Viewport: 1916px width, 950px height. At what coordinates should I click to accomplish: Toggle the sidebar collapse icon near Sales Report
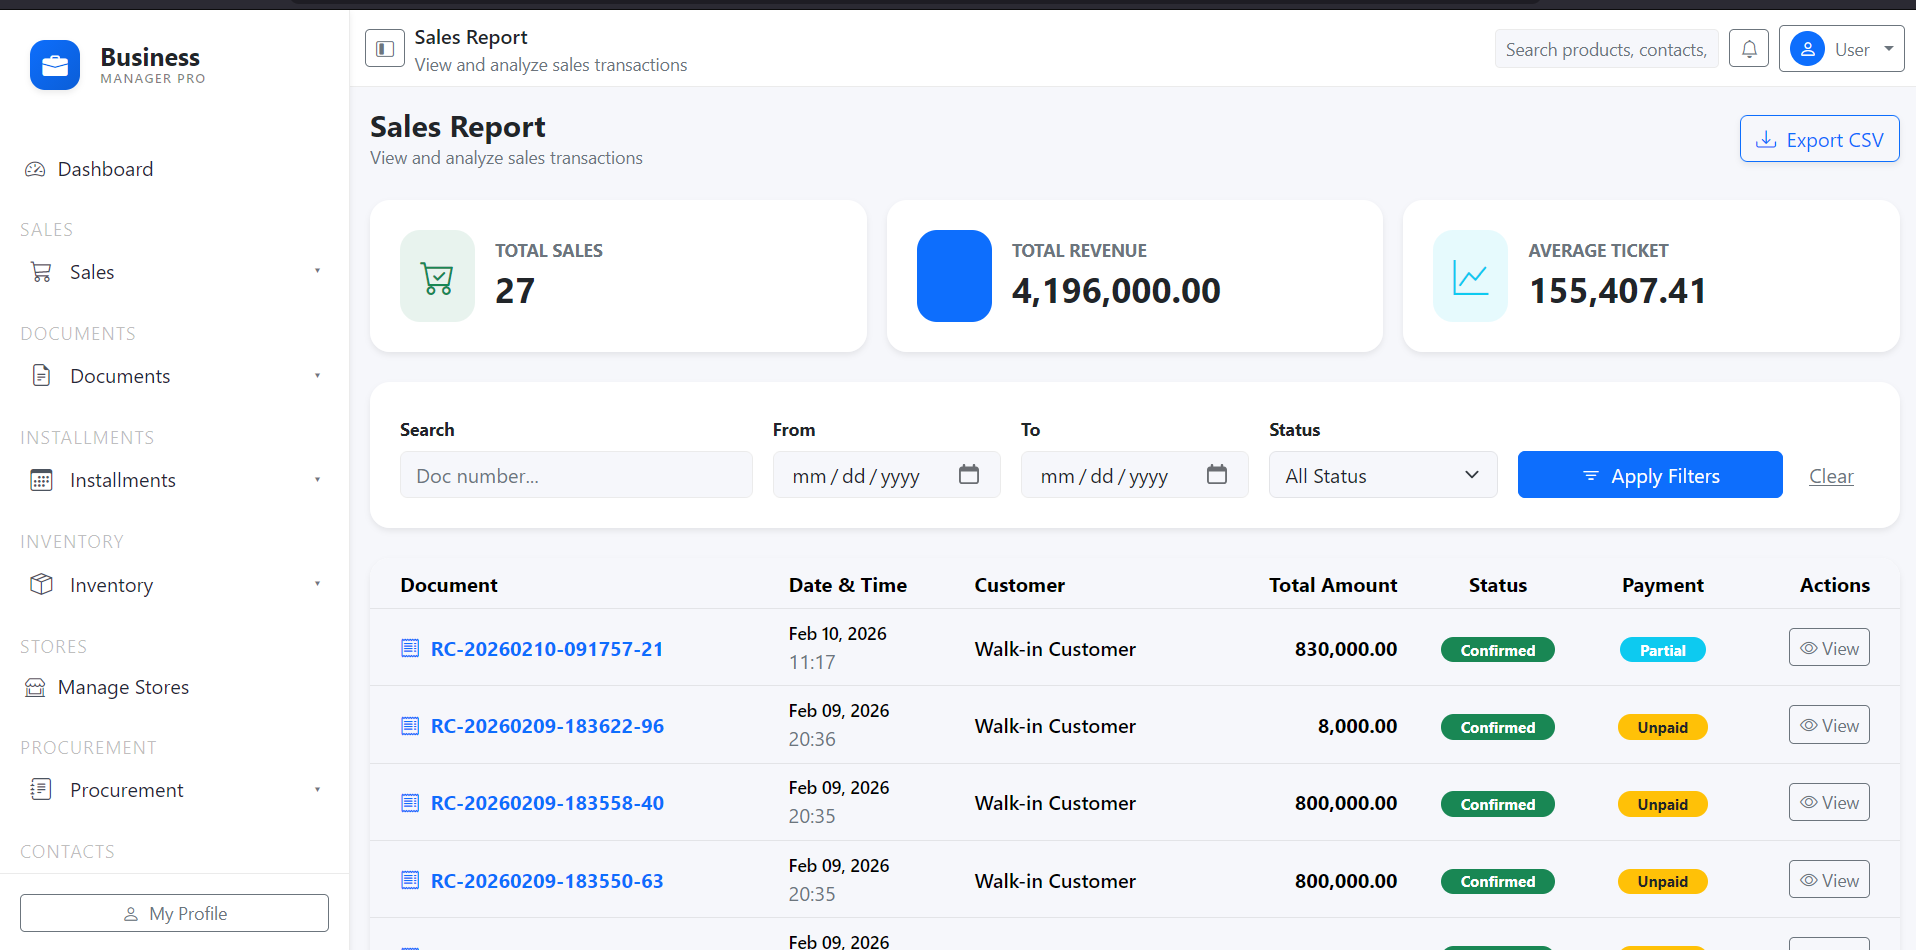tap(384, 48)
